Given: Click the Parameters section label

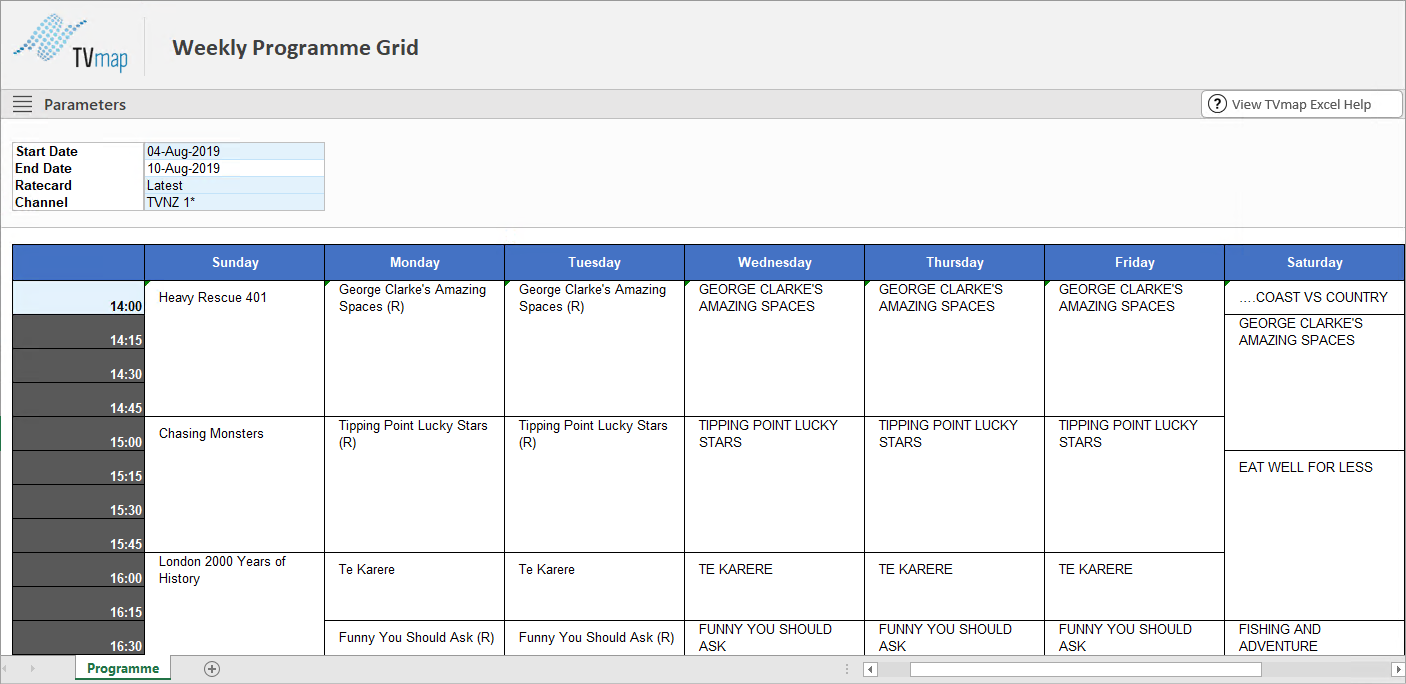Looking at the screenshot, I should (x=85, y=104).
